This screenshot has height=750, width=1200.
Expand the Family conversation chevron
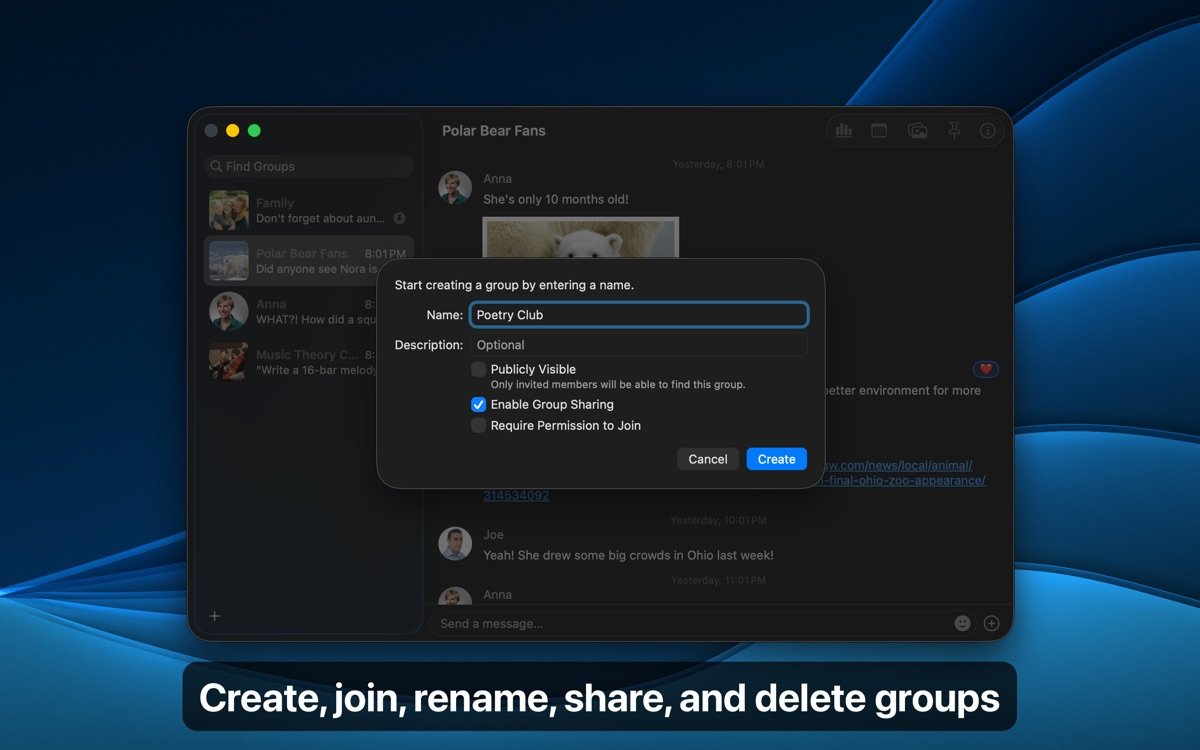401,217
